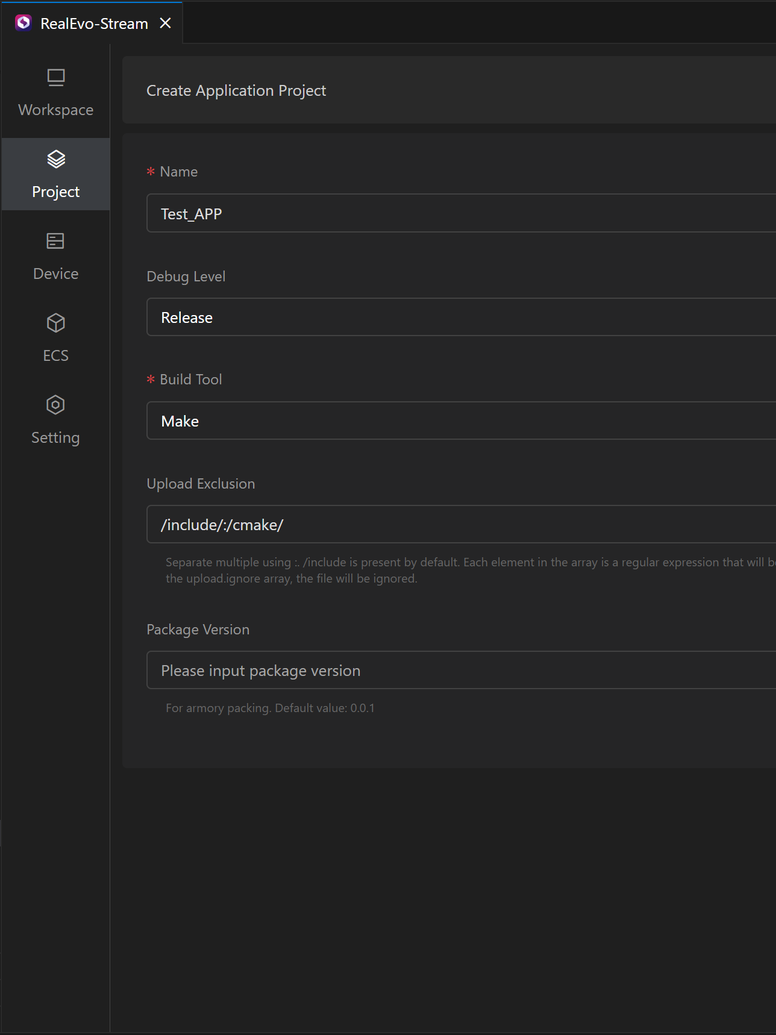
Task: Click the Create Application Project heading
Action: coord(236,90)
